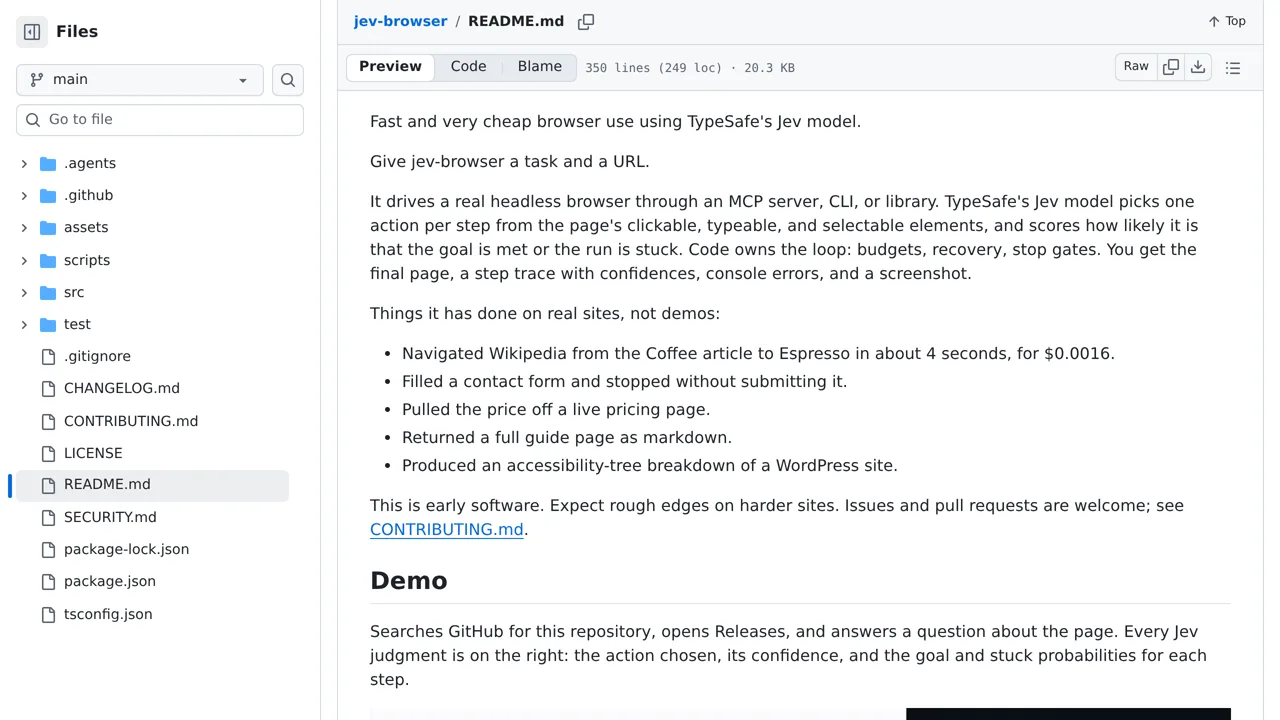Click the .github folder icon
Image resolution: width=1280 pixels, height=720 pixels.
(x=48, y=196)
